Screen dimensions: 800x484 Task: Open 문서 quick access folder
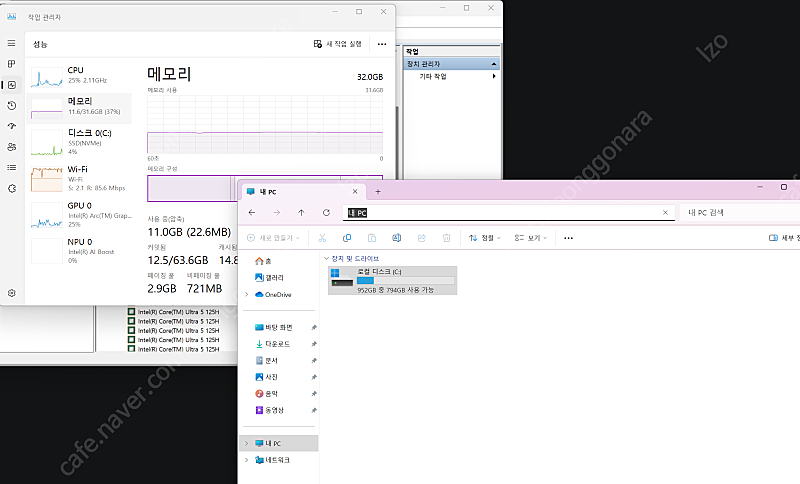(266, 361)
